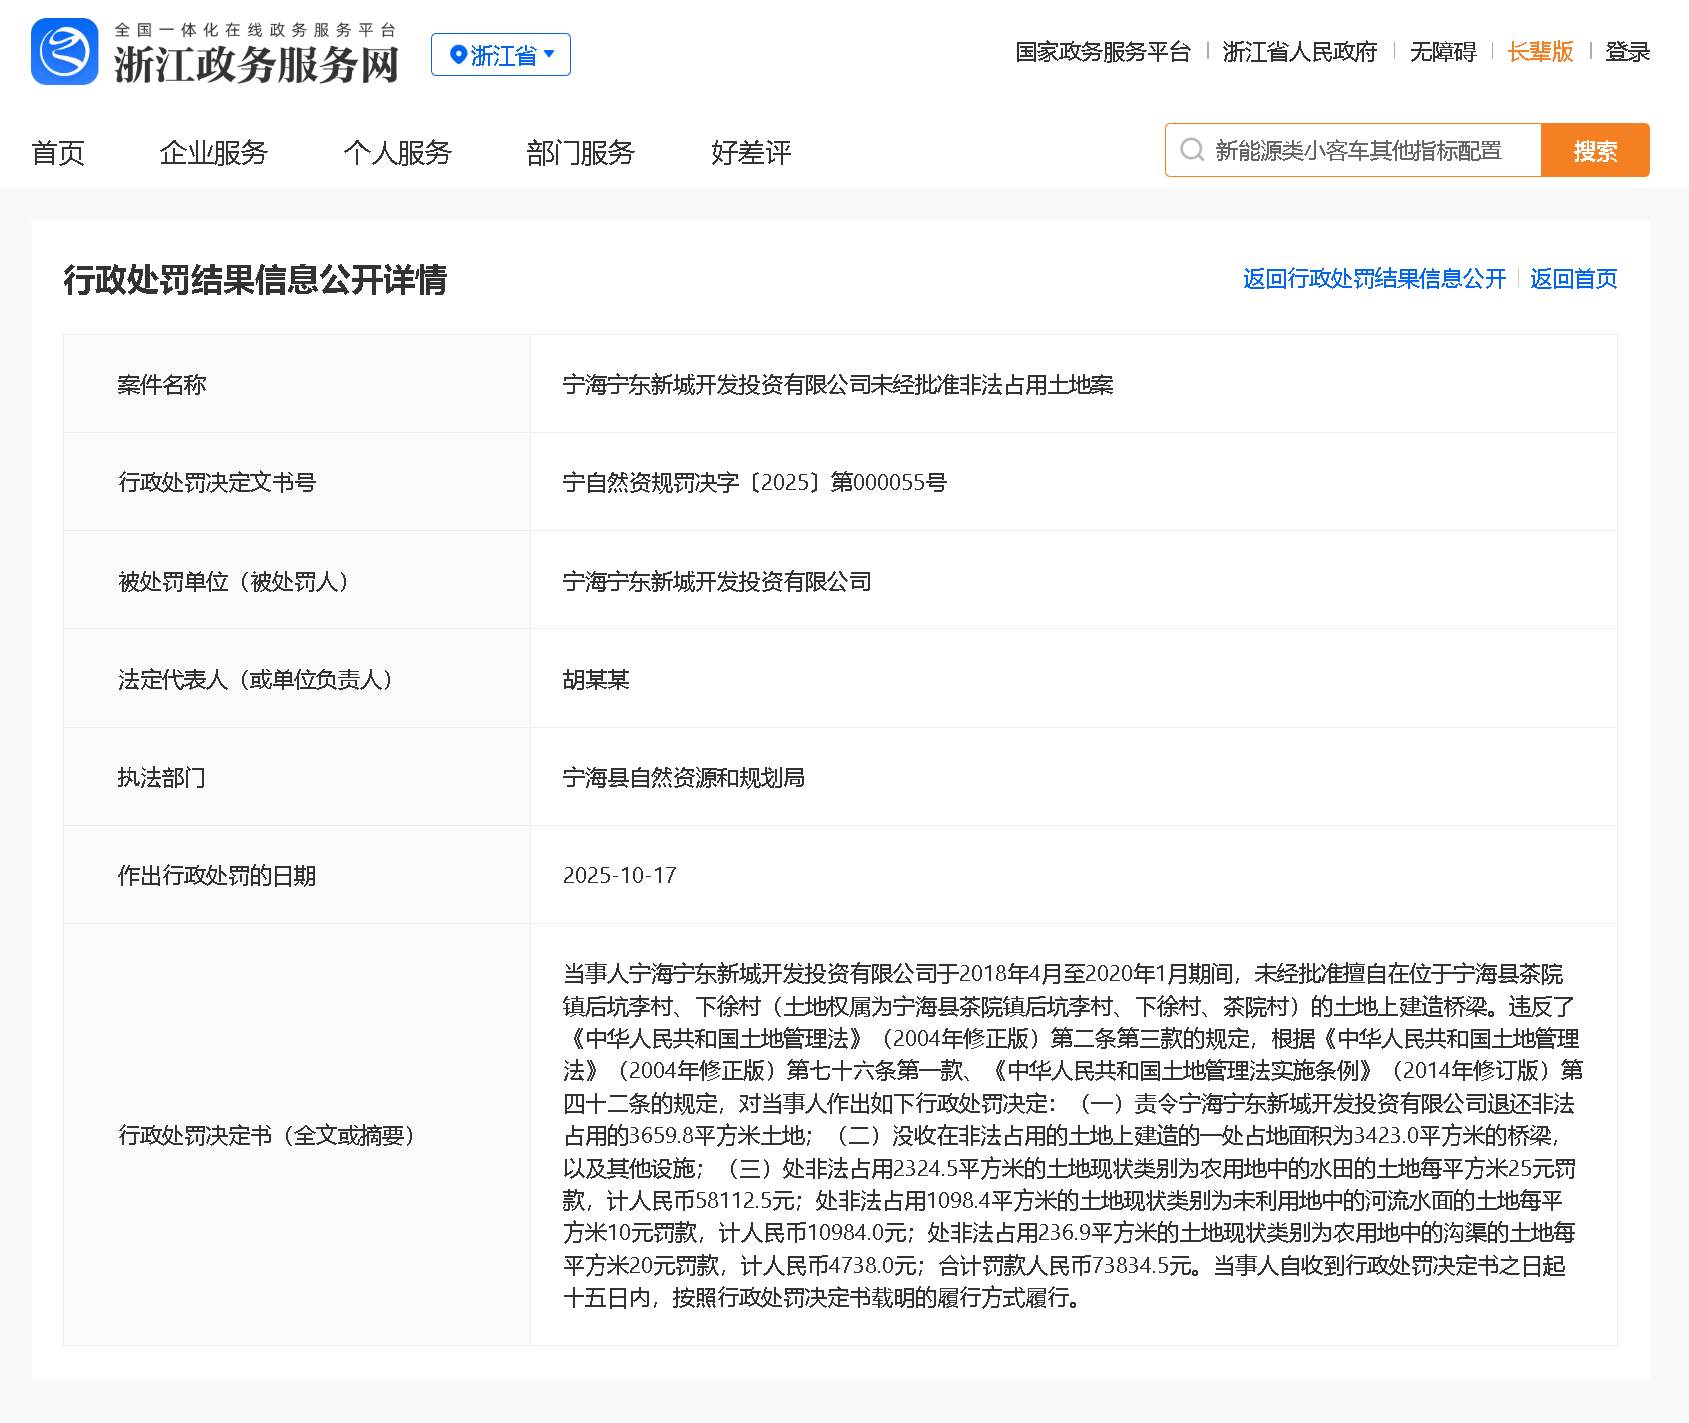Screen dimensions: 1689x1423
Task: Expand the 浙江省 region dropdown
Action: pos(549,54)
